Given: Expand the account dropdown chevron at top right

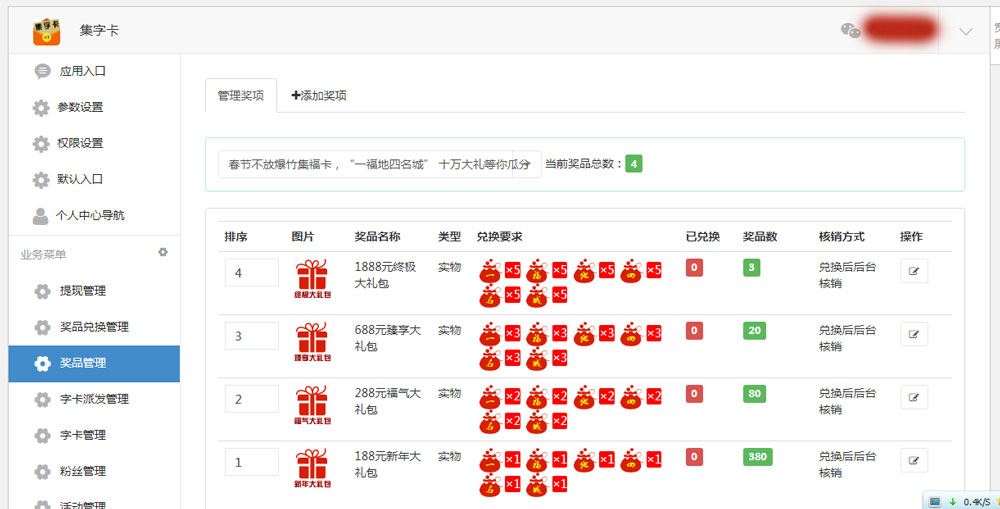Looking at the screenshot, I should click(965, 31).
